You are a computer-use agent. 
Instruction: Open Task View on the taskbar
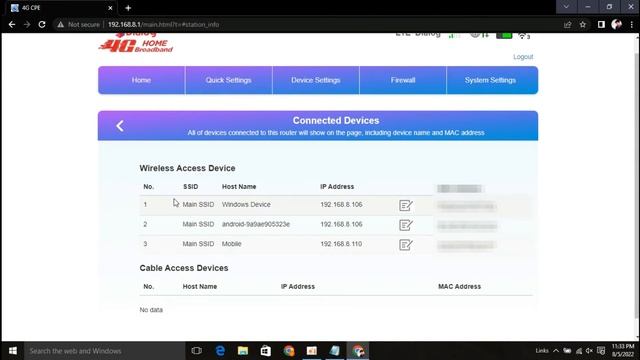196,351
